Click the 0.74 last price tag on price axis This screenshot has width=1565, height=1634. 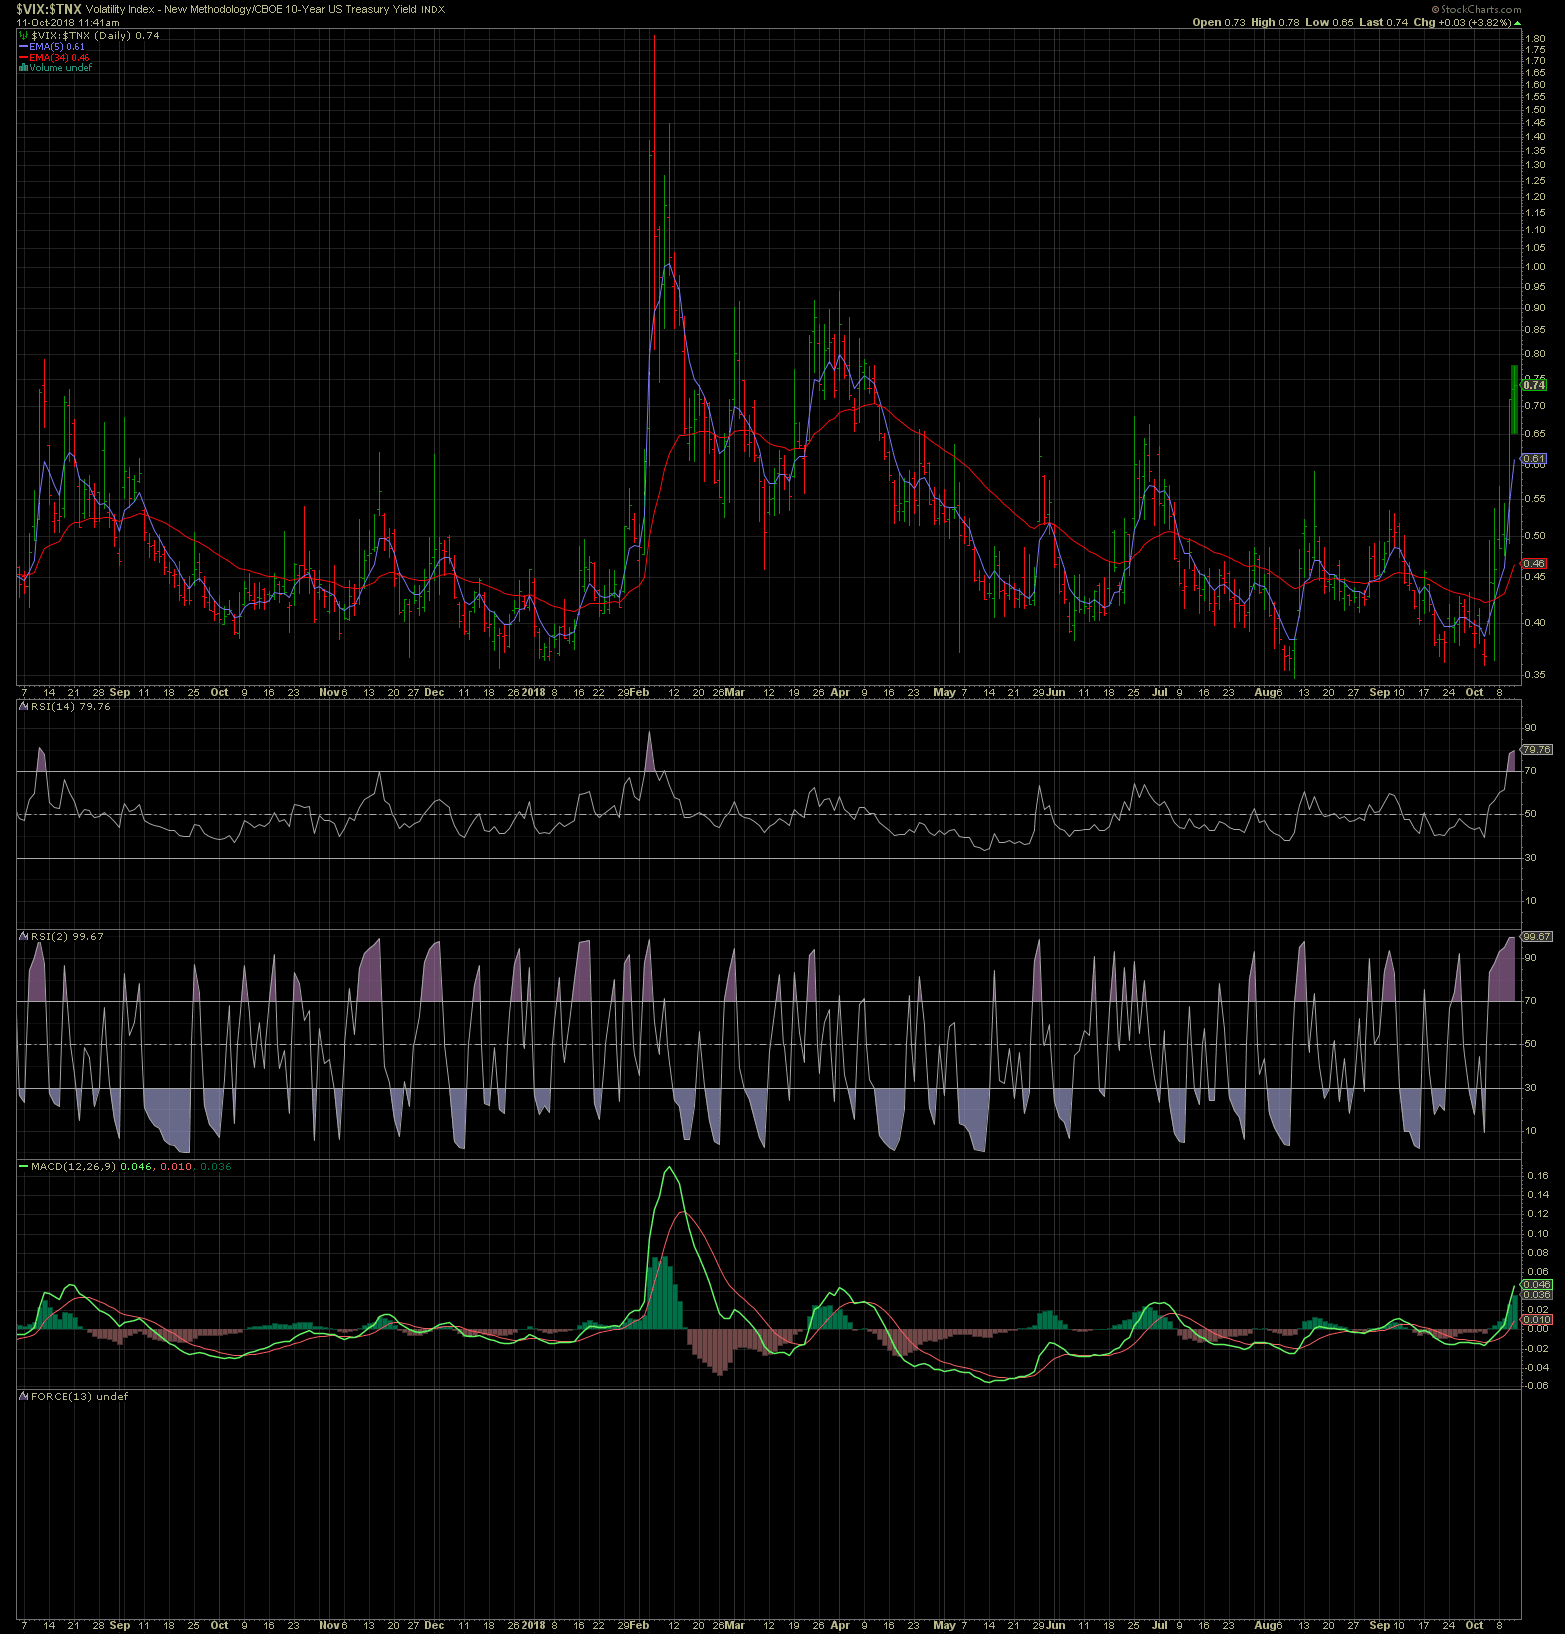coord(1534,385)
